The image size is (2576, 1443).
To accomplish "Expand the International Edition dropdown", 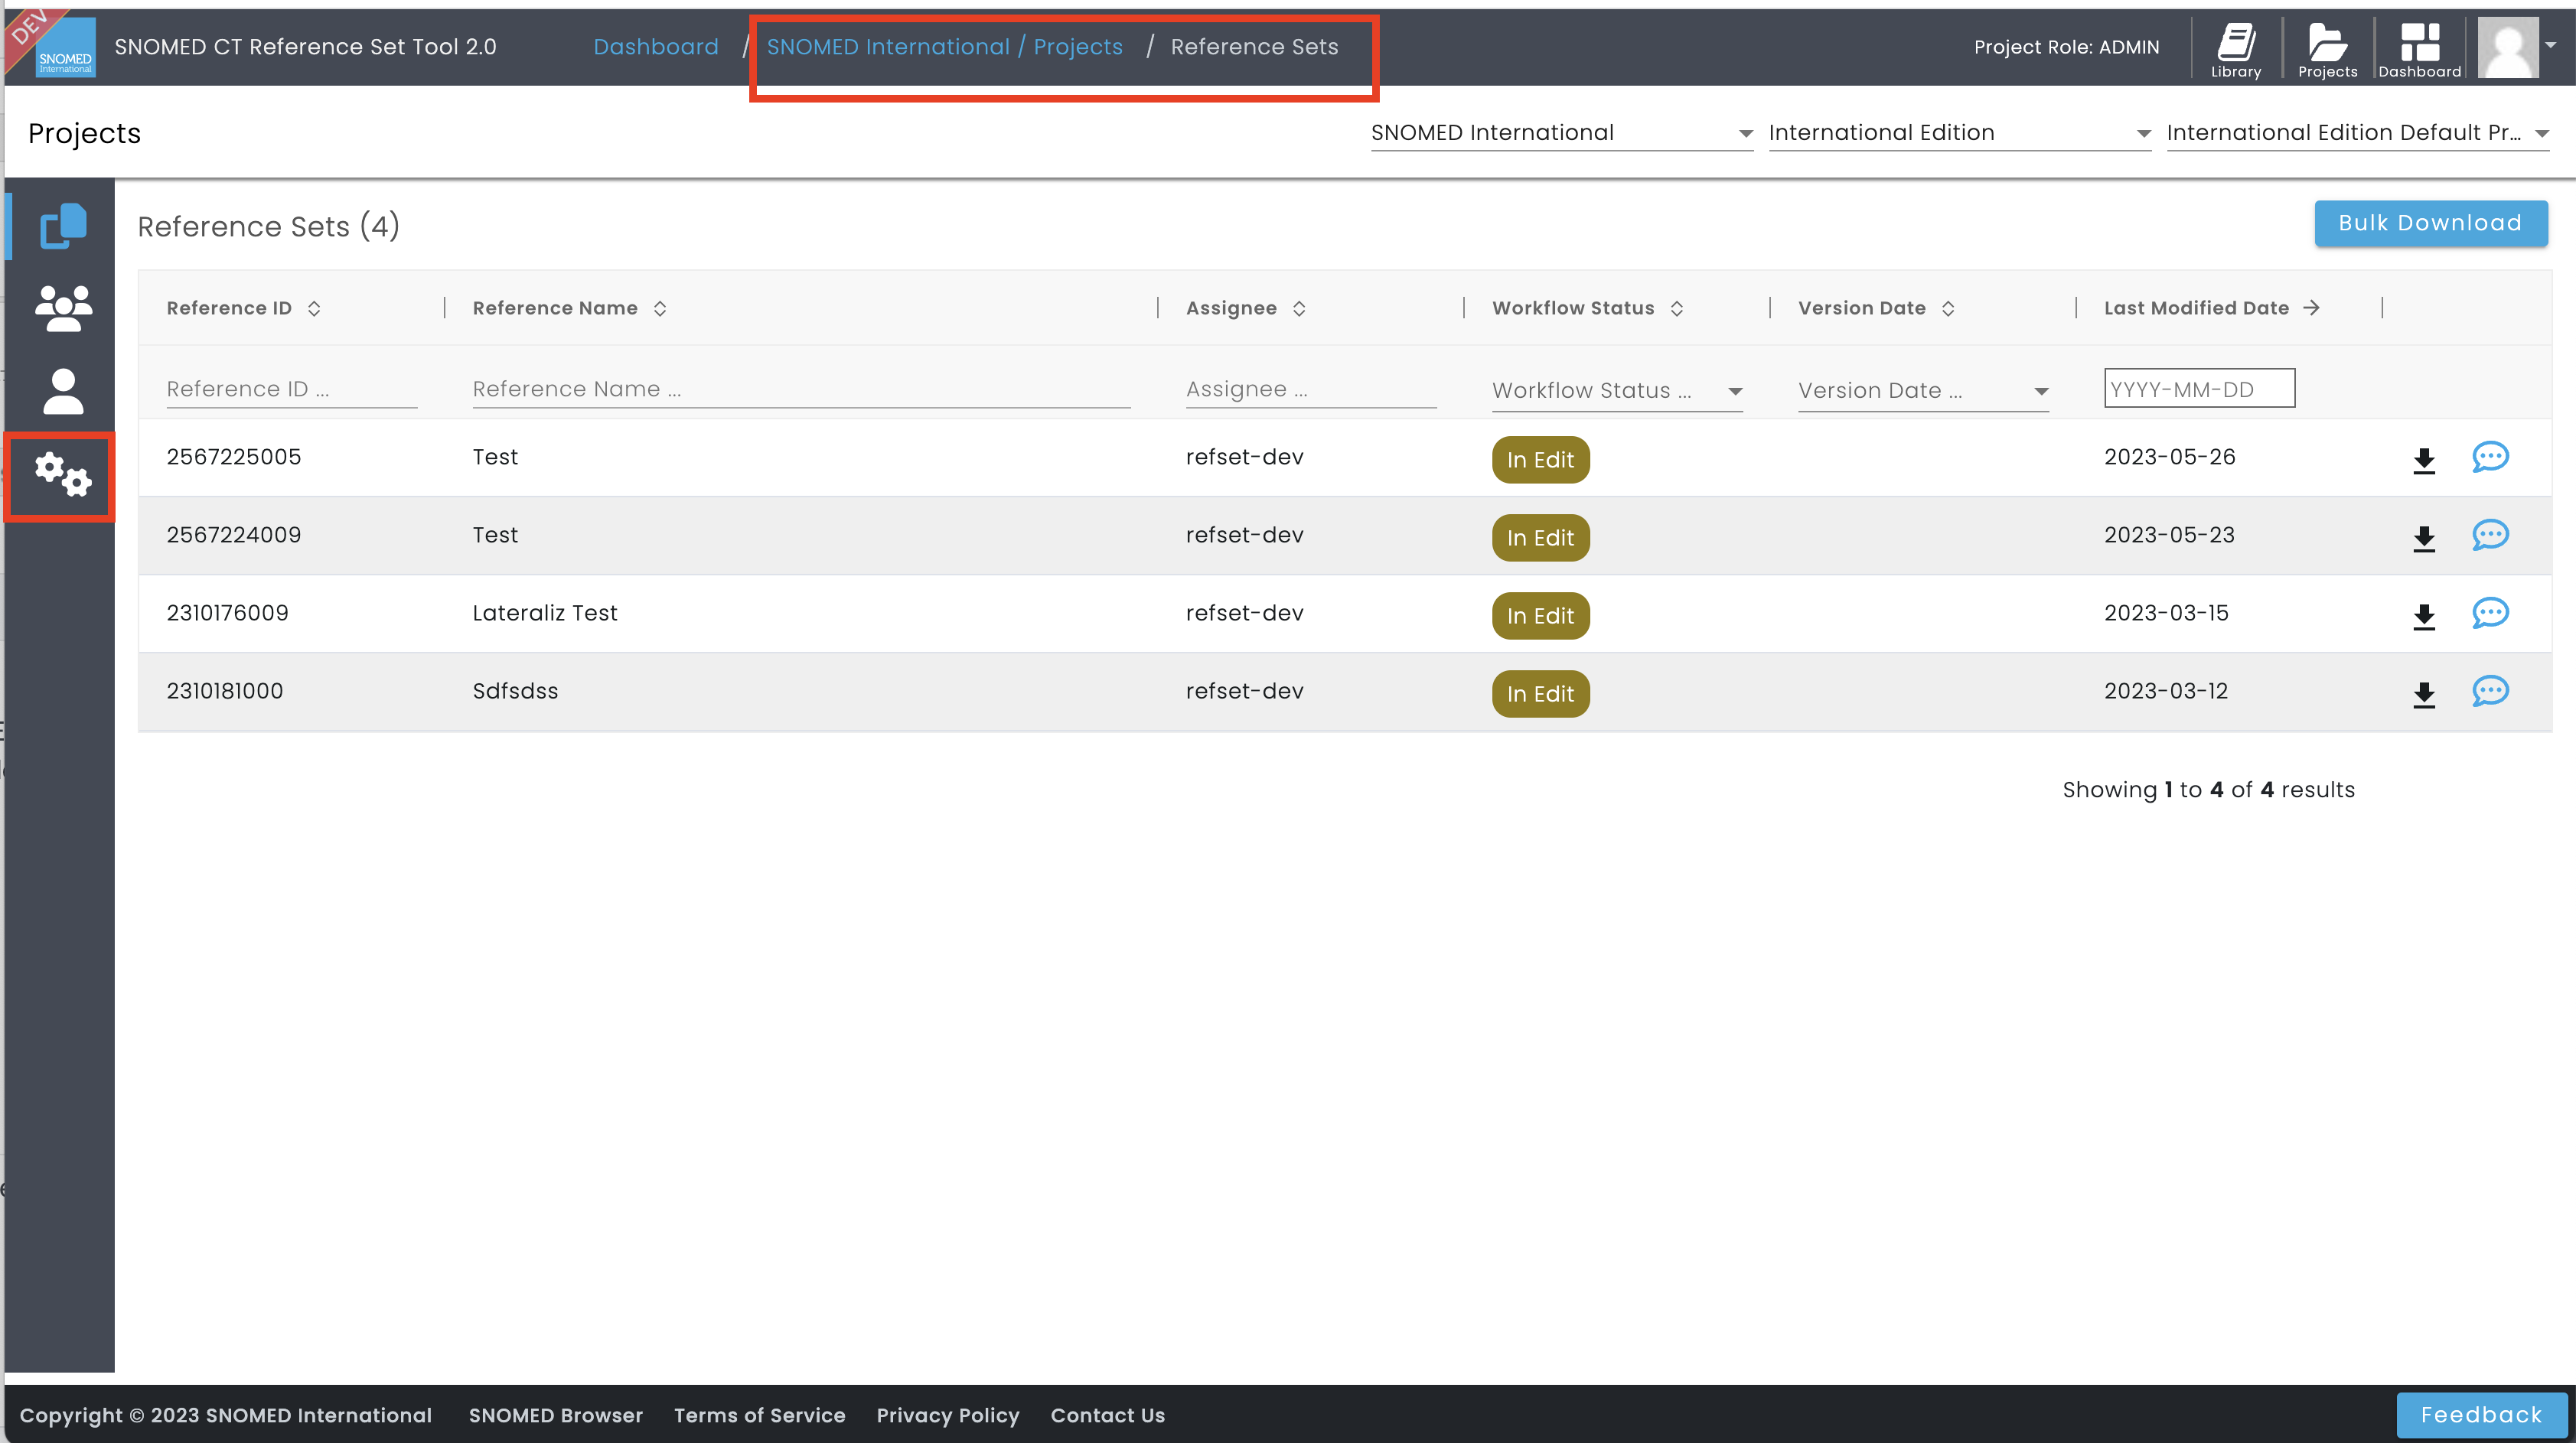I will [1960, 133].
